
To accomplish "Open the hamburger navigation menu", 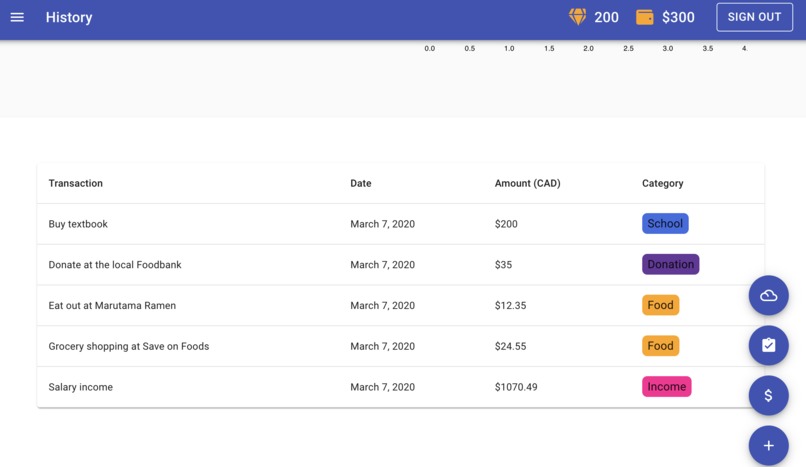I will [17, 17].
